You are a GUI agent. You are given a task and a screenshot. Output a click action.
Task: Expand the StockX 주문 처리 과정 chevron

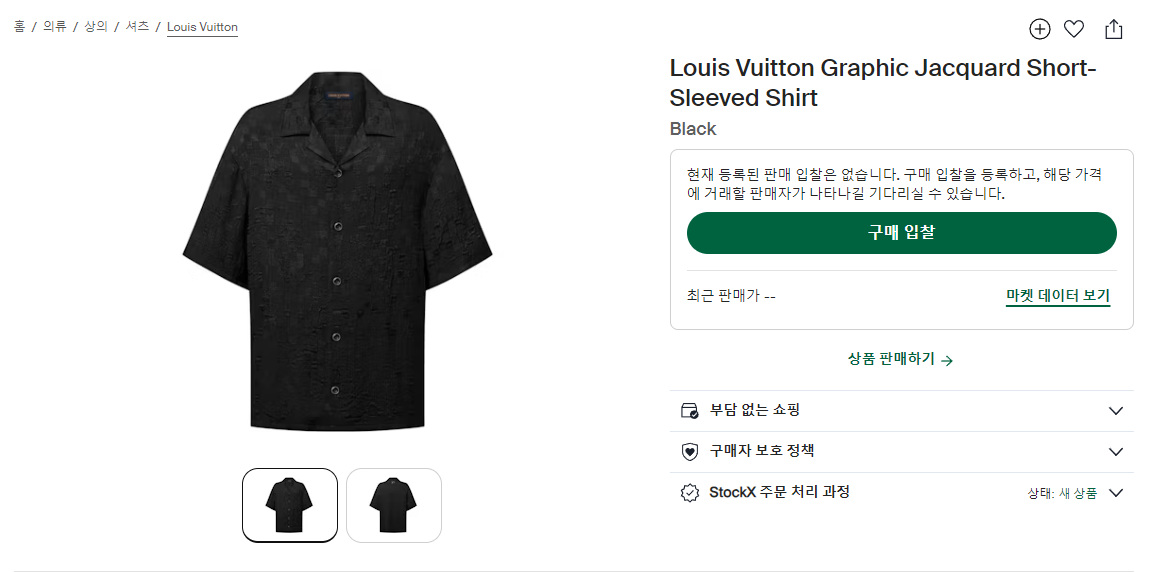[x=1116, y=493]
